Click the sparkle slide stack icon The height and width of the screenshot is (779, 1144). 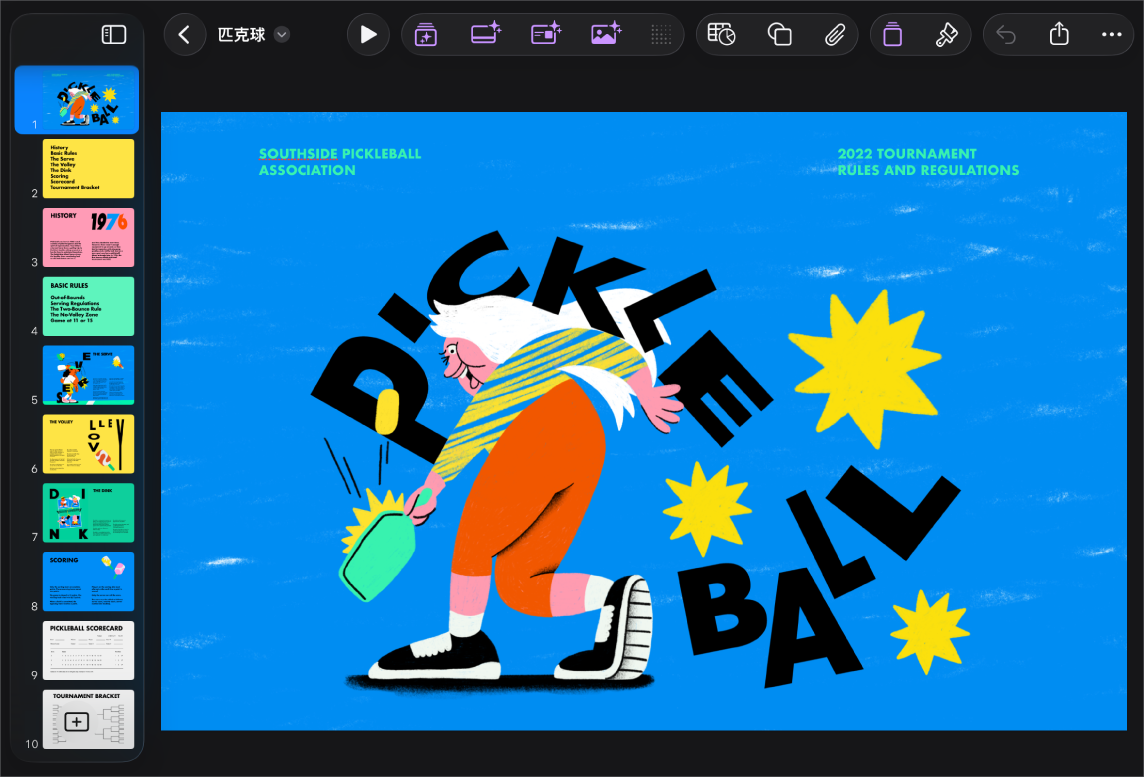pyautogui.click(x=426, y=35)
